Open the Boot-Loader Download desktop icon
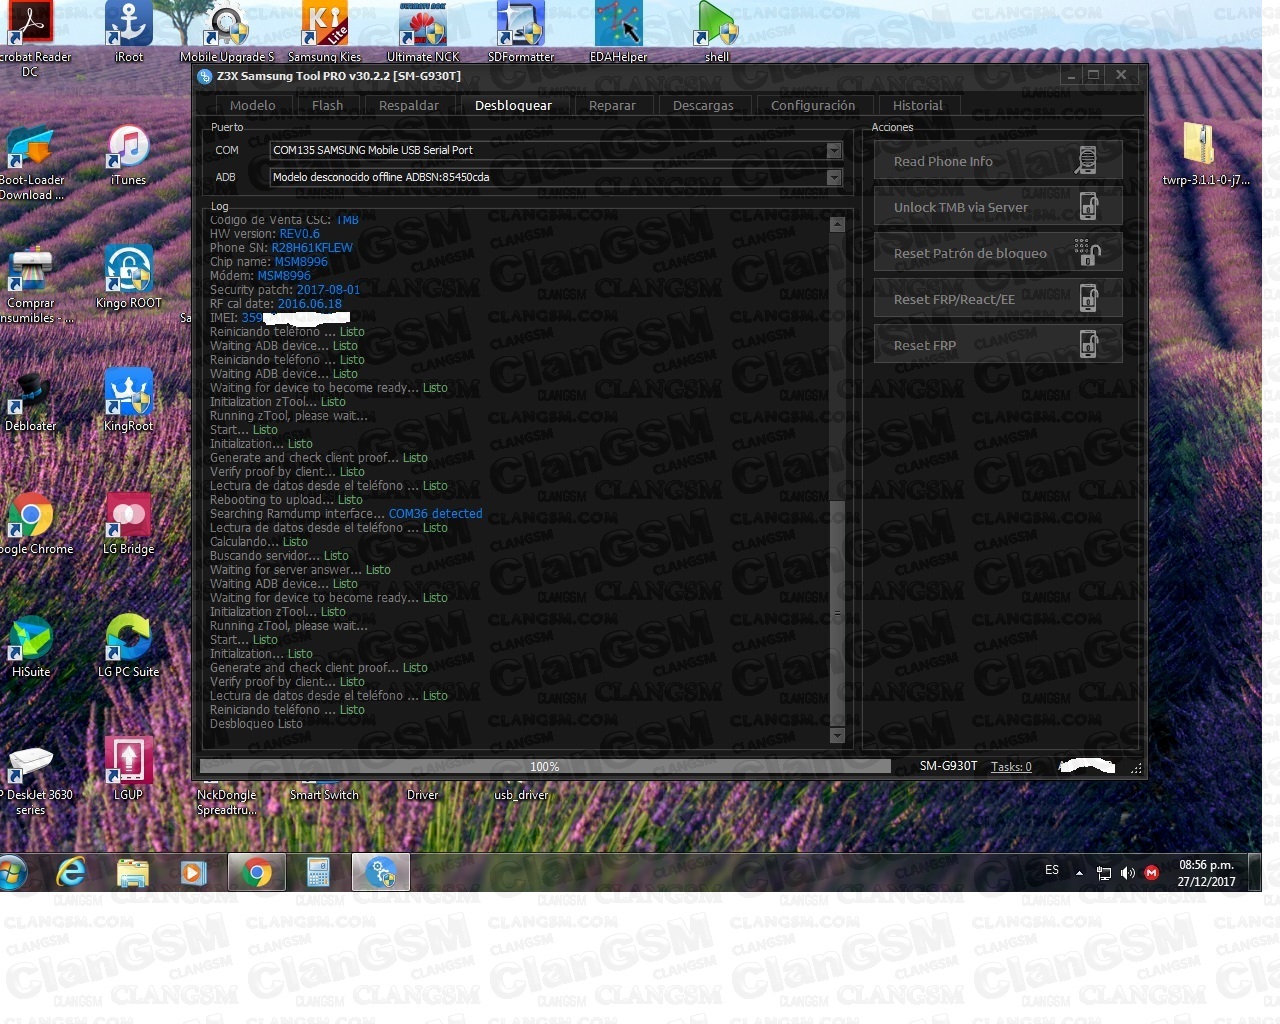 tap(31, 163)
